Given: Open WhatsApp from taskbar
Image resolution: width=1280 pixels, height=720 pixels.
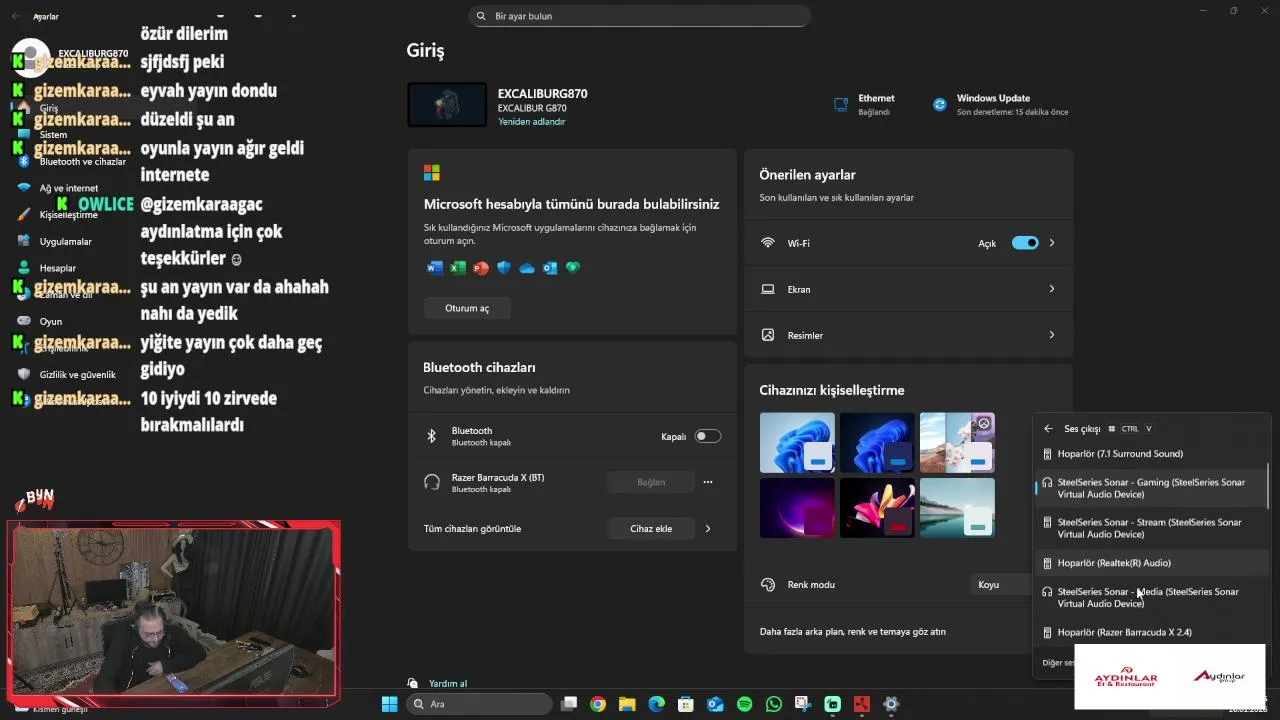Looking at the screenshot, I should (773, 704).
